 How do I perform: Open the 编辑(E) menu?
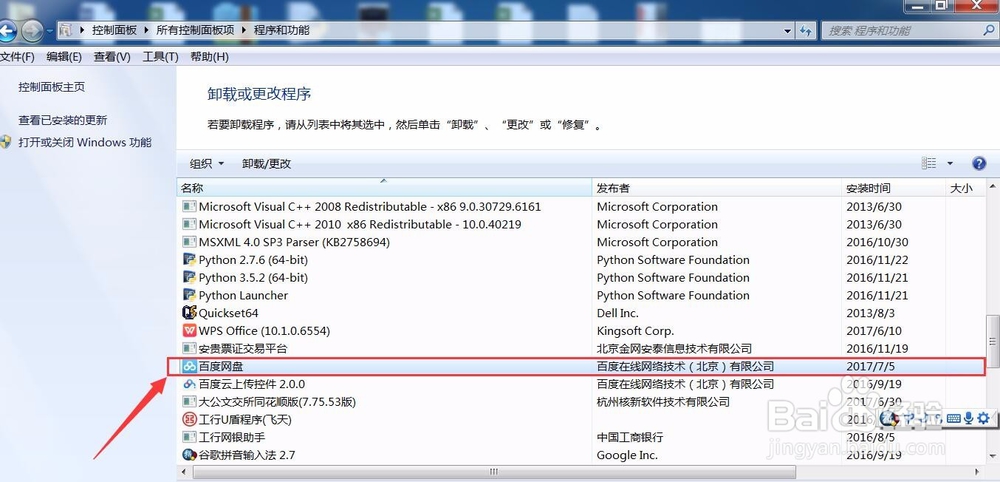[64, 57]
